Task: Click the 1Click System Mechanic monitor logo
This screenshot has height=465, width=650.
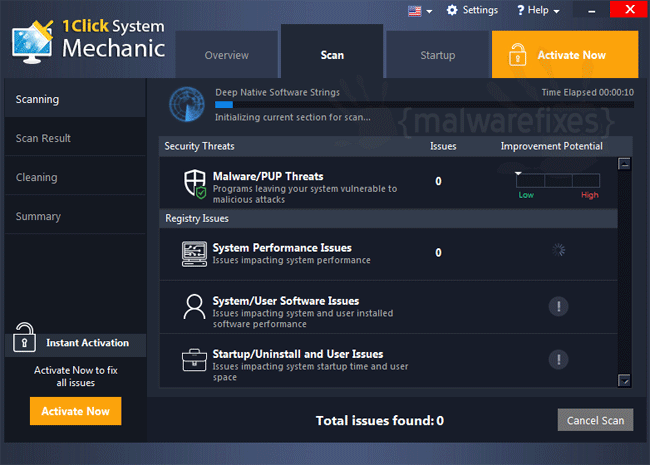Action: [x=32, y=42]
